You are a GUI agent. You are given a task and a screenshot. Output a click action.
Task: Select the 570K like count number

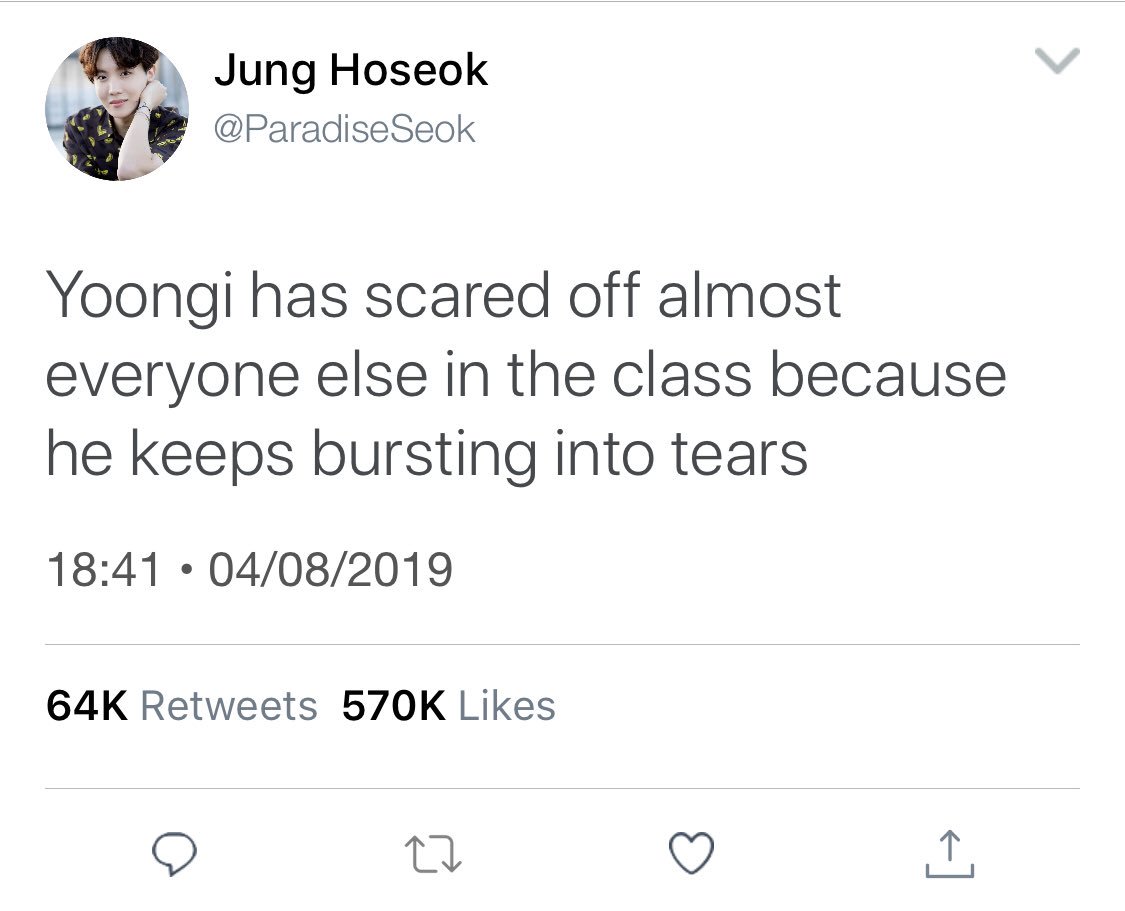pos(393,705)
